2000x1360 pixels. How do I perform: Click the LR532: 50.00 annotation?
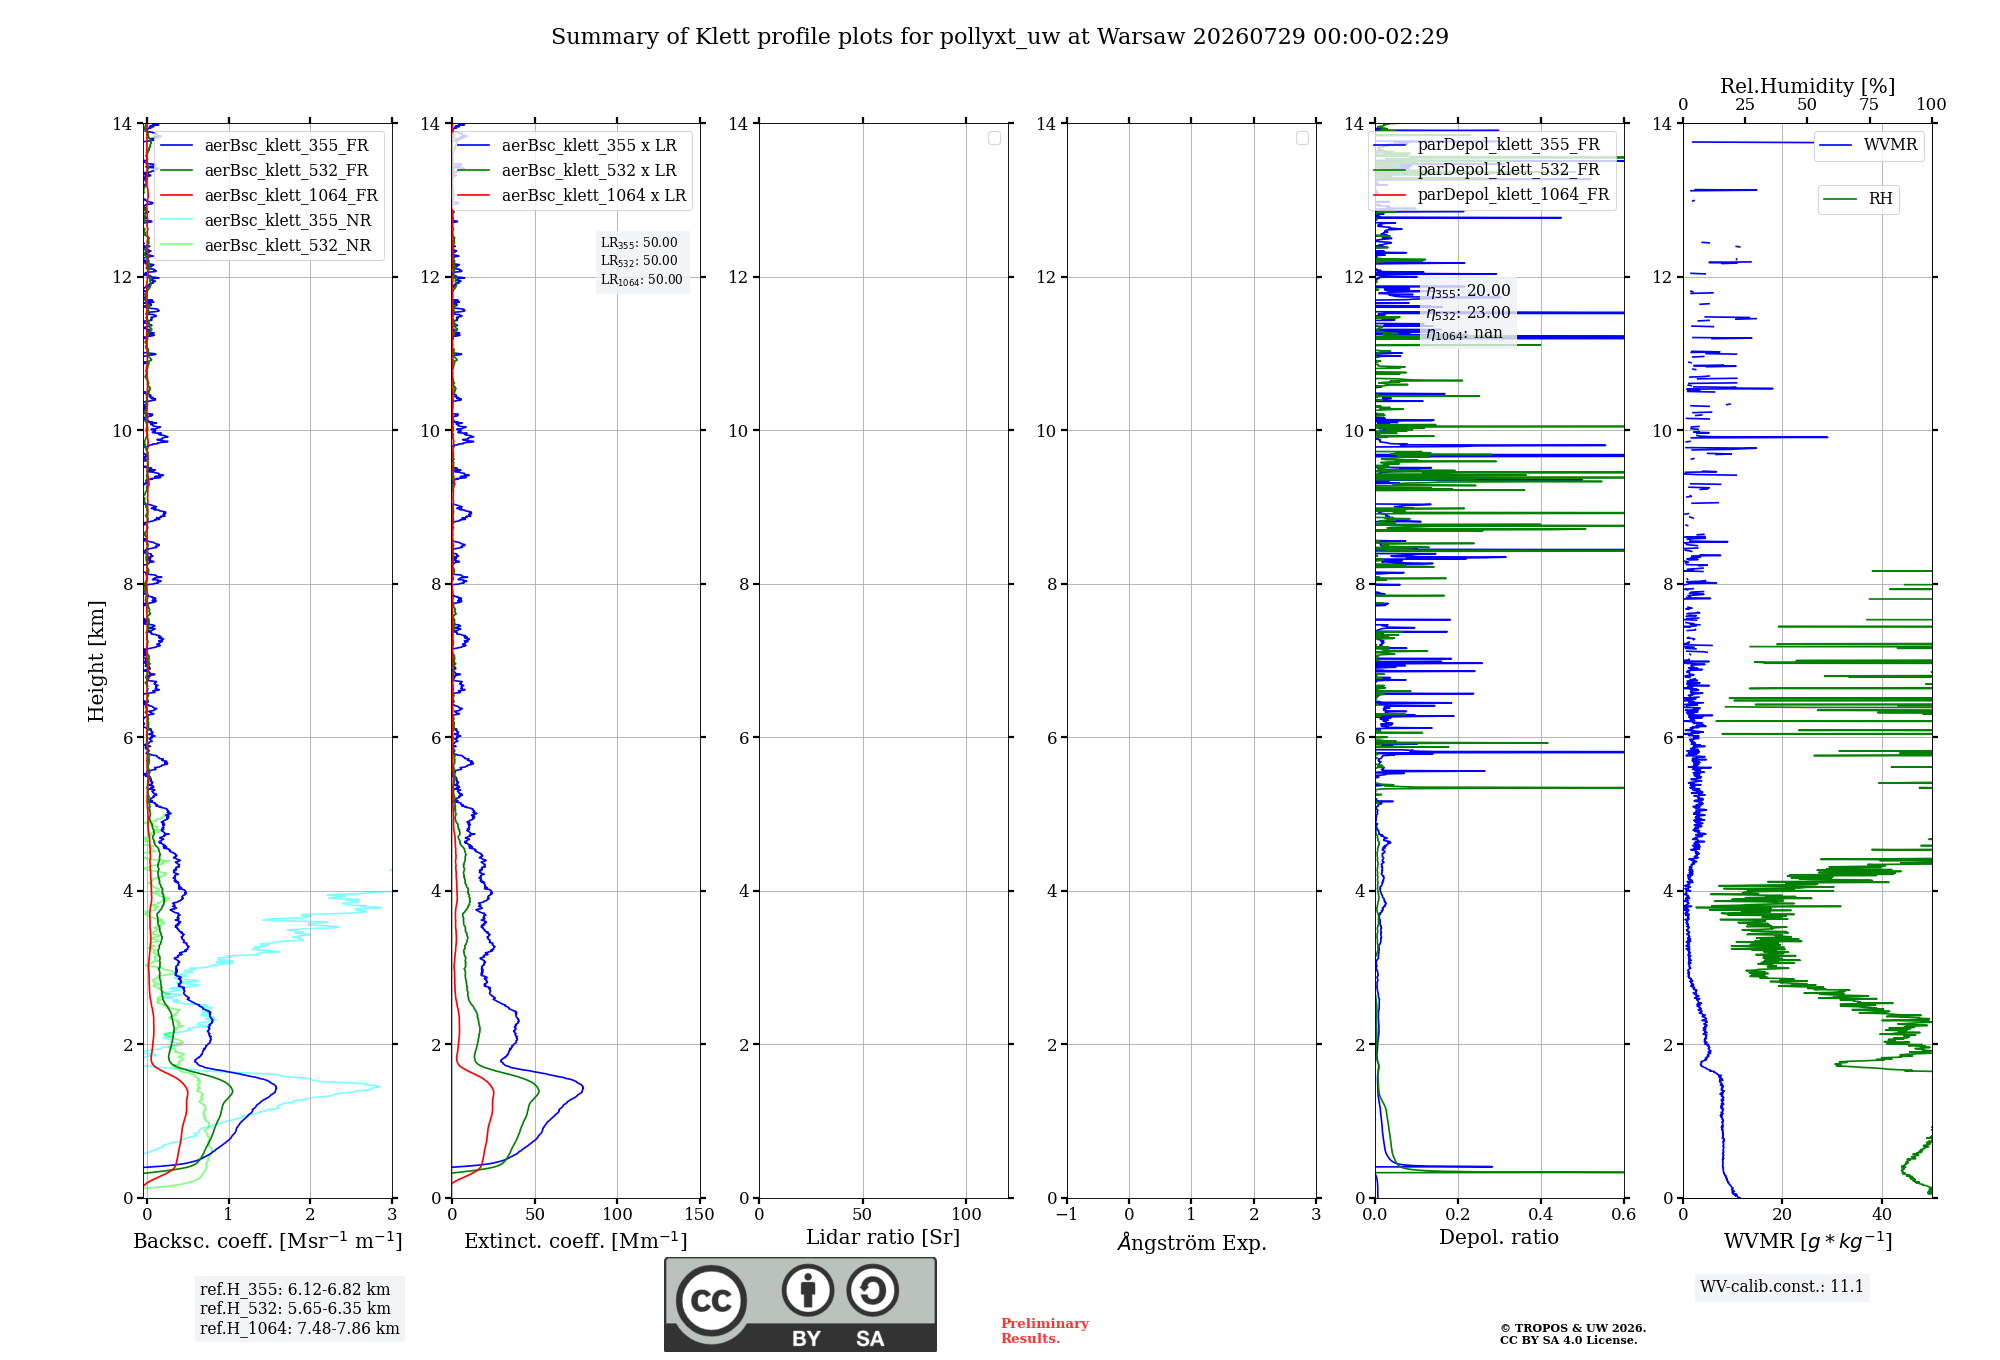[x=640, y=261]
